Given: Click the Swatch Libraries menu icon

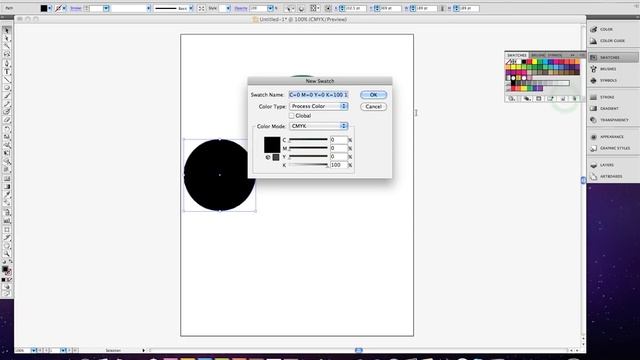Looking at the screenshot, I should pyautogui.click(x=512, y=98).
